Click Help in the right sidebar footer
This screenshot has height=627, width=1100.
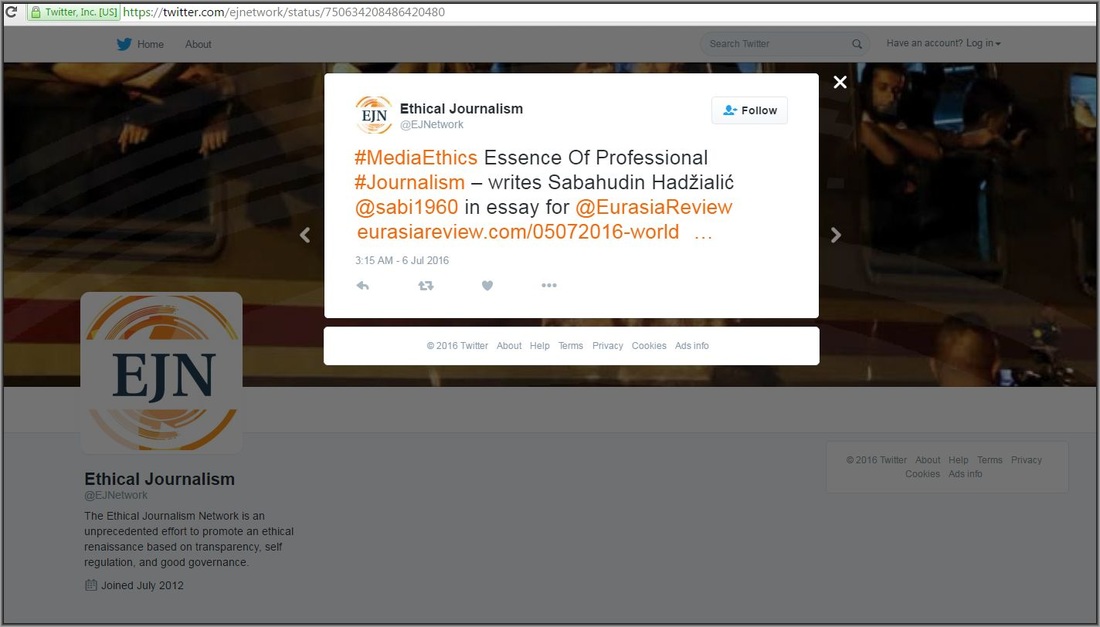point(958,460)
